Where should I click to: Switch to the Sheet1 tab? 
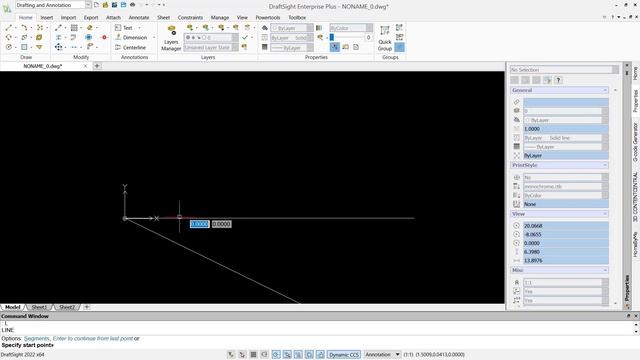click(x=39, y=307)
